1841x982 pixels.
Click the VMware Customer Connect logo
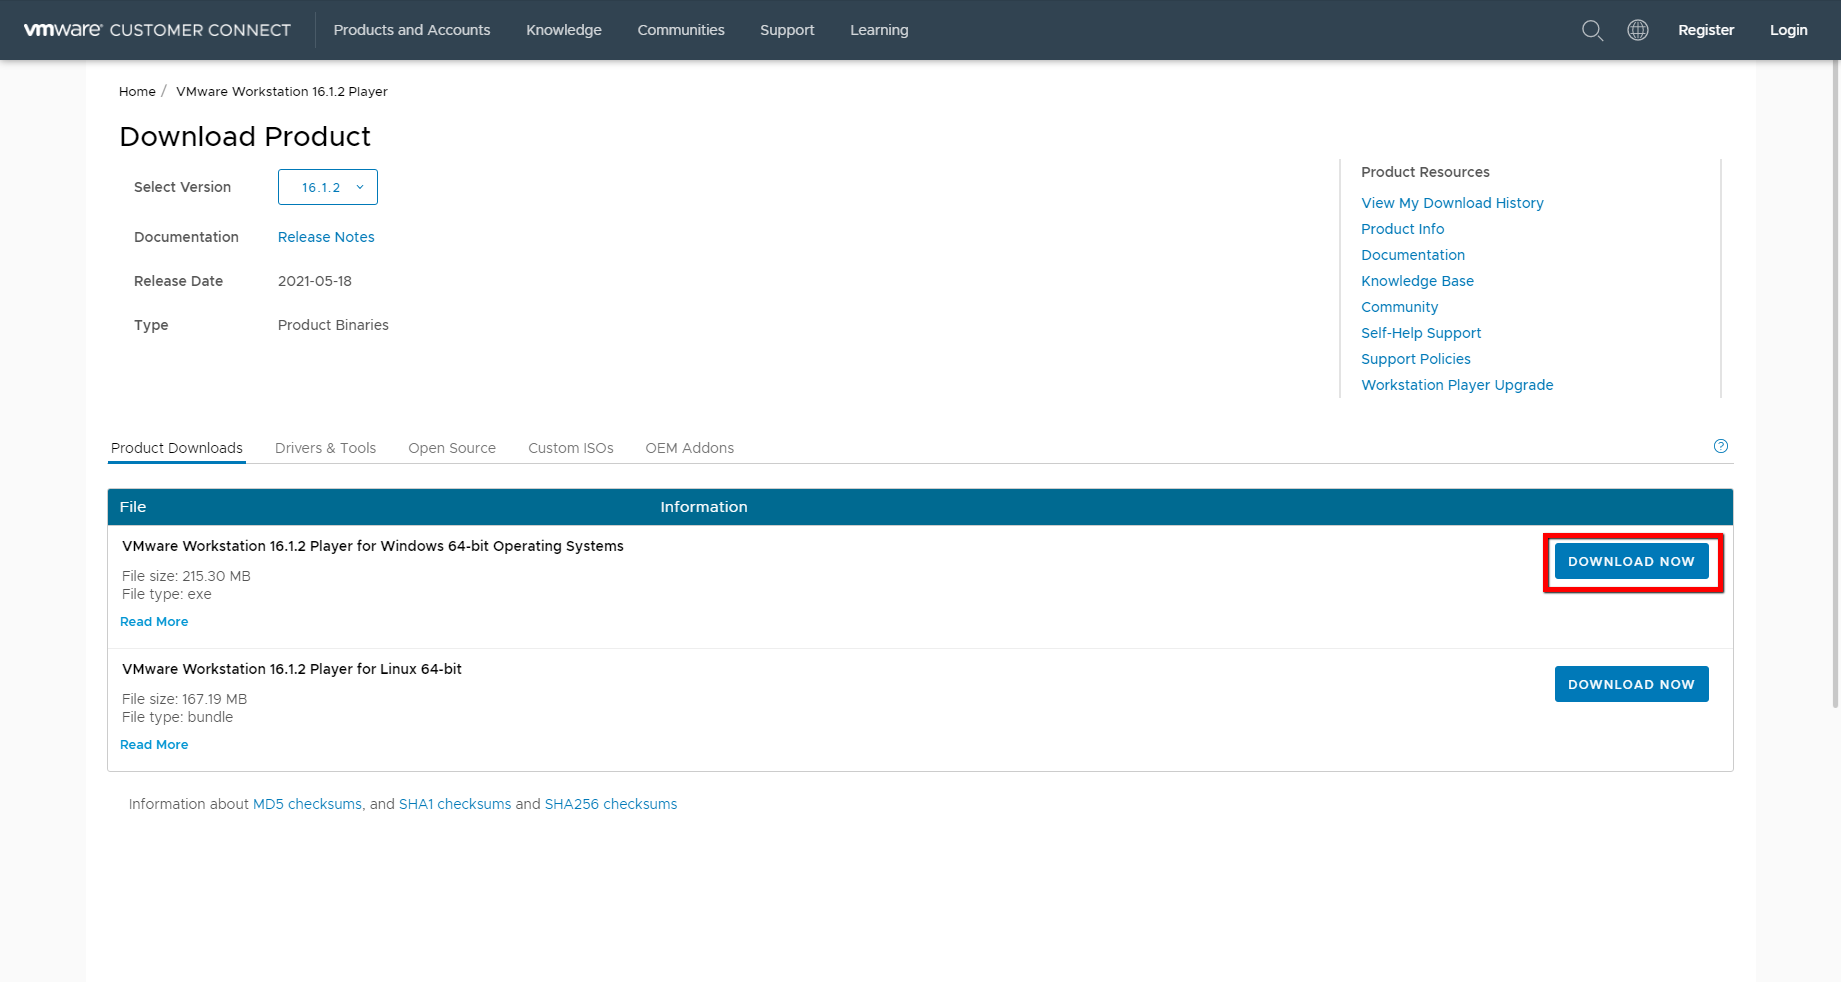click(x=157, y=30)
